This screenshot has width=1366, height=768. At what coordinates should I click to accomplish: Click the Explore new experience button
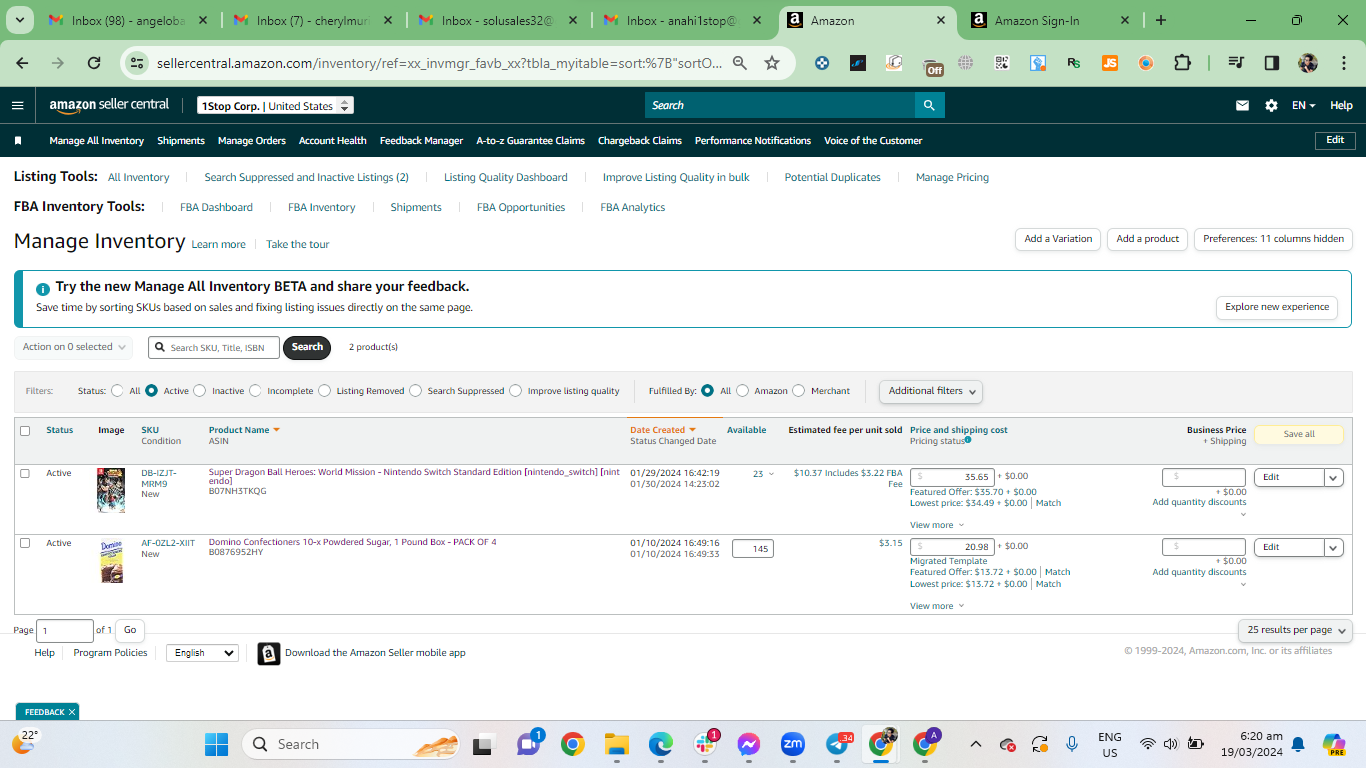pyautogui.click(x=1277, y=307)
